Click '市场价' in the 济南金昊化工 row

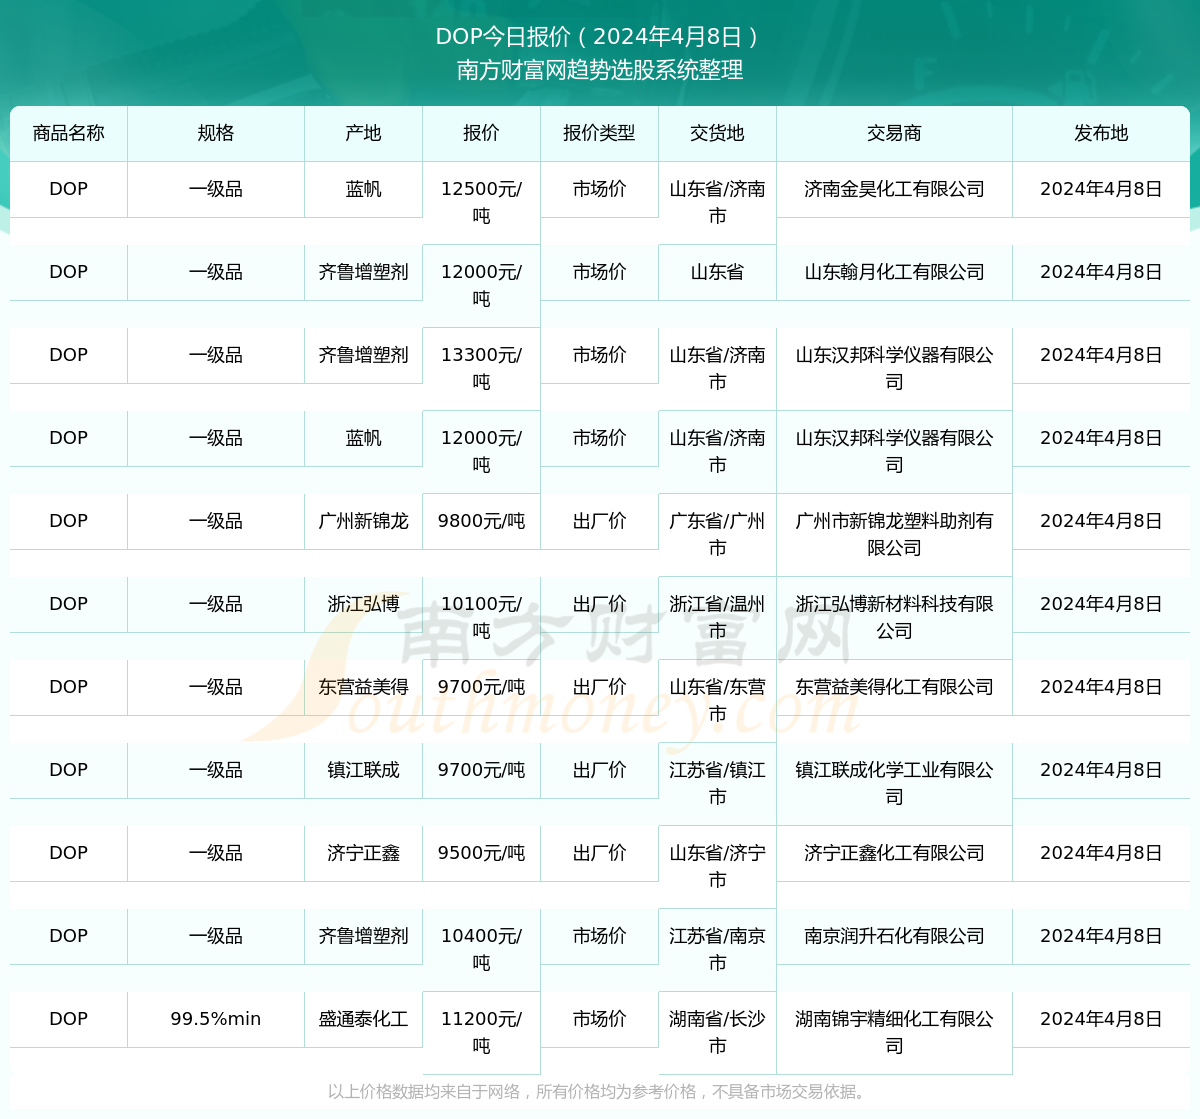tap(599, 189)
